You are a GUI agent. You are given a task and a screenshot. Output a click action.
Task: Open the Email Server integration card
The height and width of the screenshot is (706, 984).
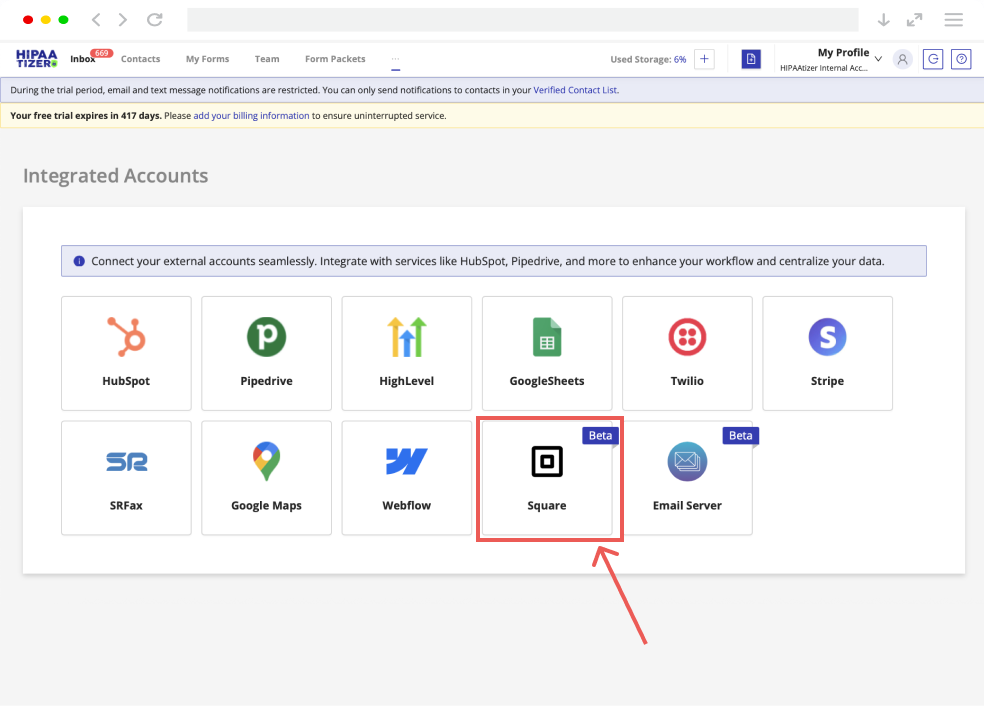(x=687, y=478)
